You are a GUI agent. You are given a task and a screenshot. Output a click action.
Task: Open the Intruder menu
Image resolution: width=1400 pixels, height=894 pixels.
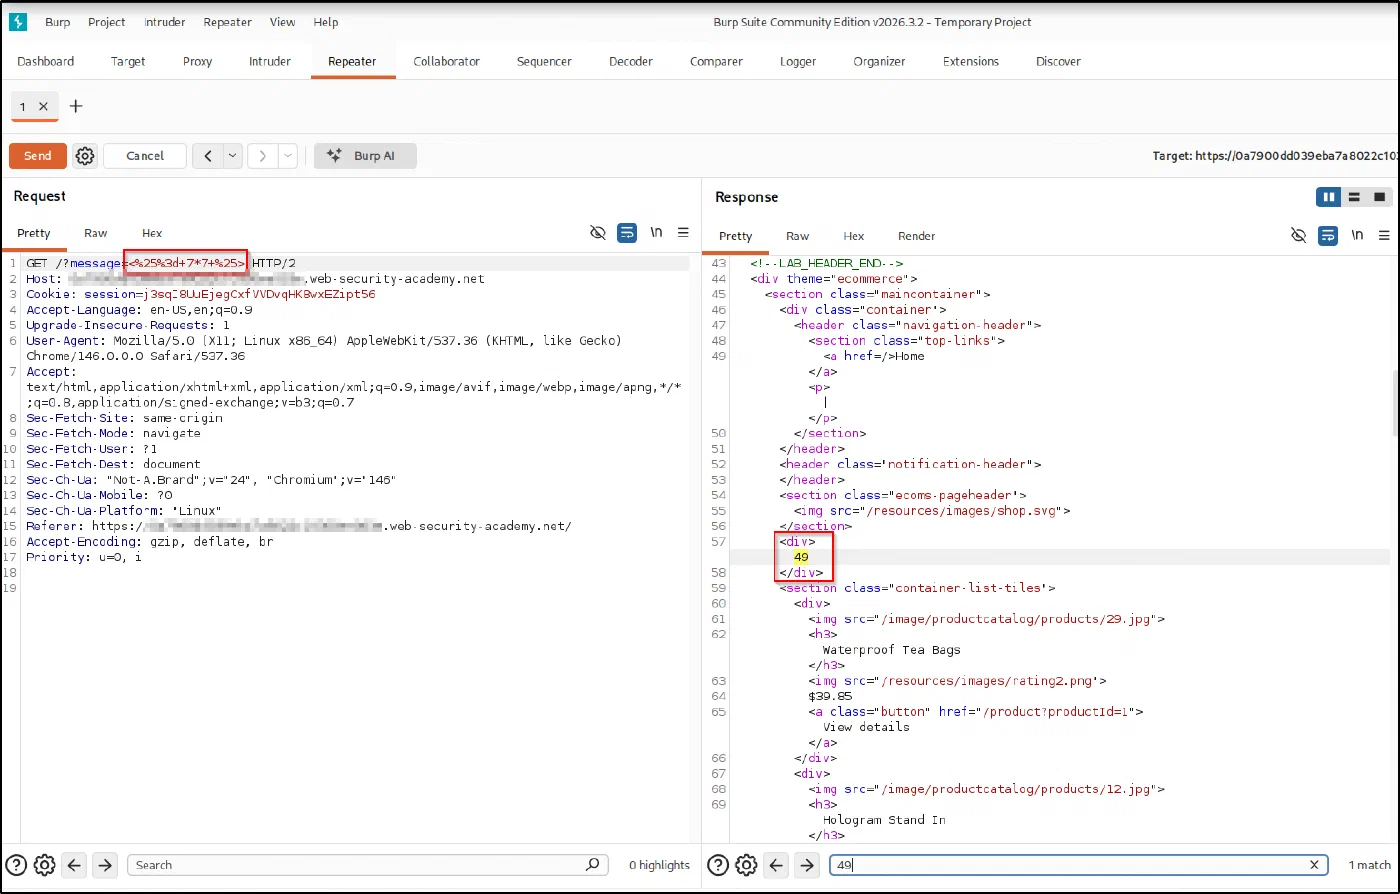164,22
